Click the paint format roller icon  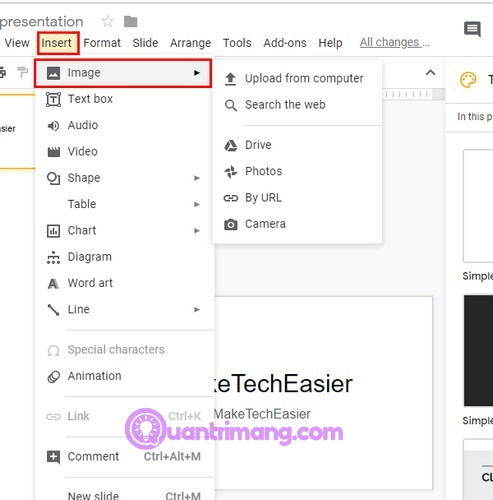pyautogui.click(x=23, y=72)
